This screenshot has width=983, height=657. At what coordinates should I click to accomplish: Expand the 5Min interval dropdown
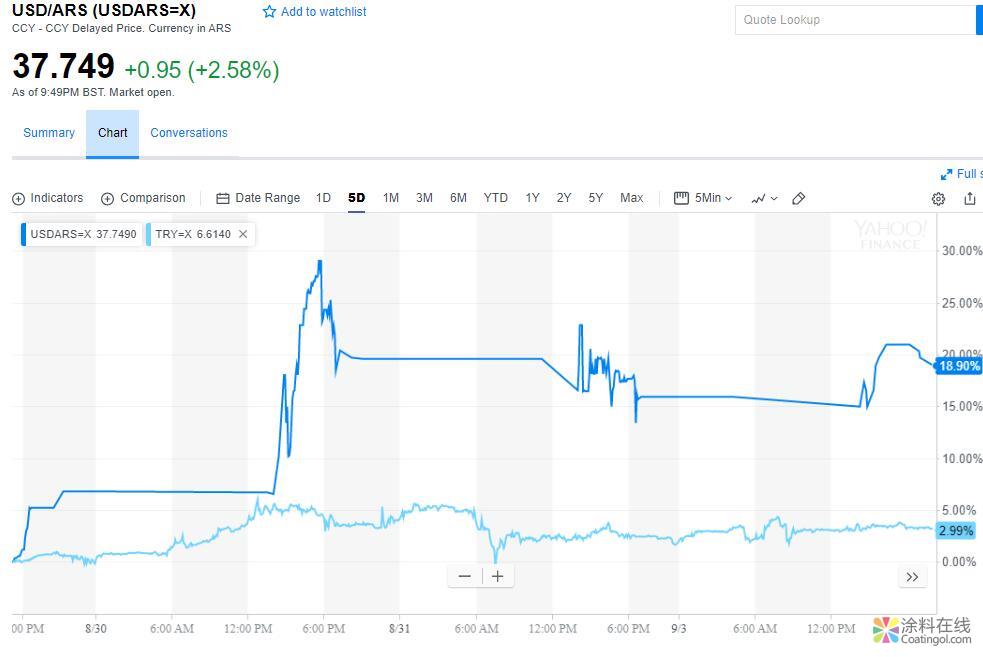704,198
